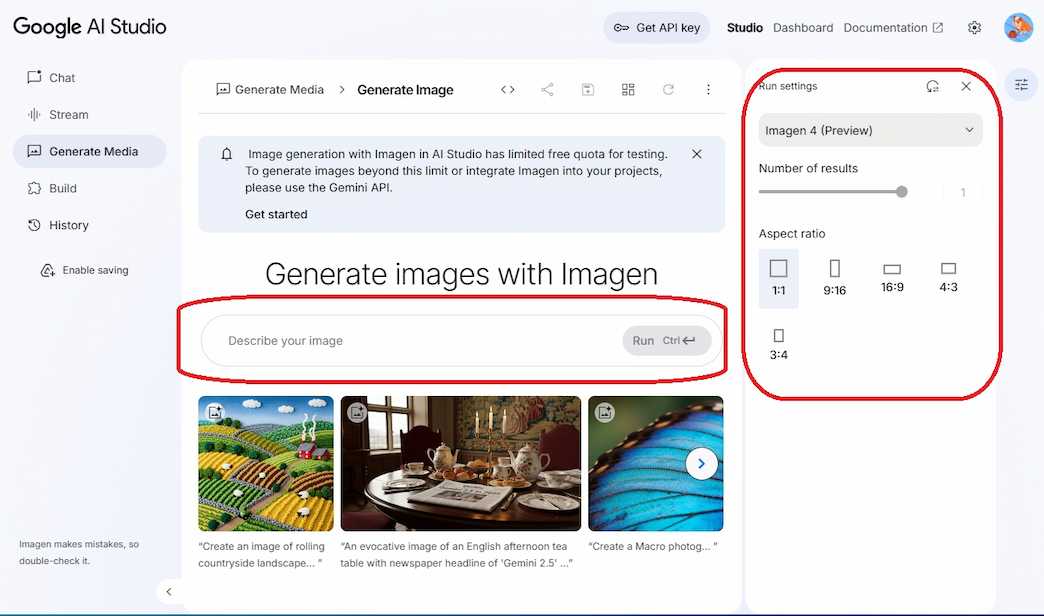Reset the Run settings to defaults
The height and width of the screenshot is (616, 1044).
point(932,86)
